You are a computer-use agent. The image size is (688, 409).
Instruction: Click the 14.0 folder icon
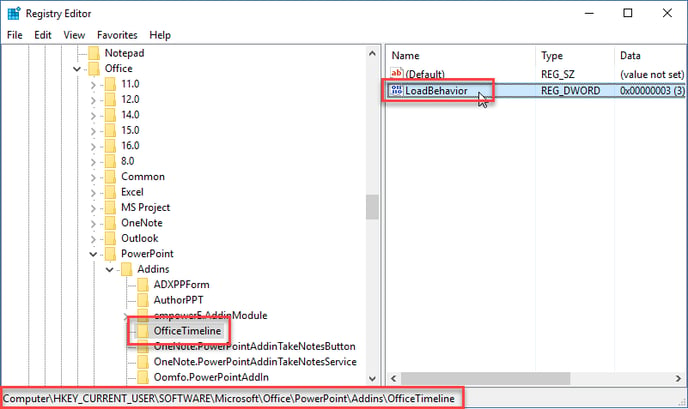tap(110, 115)
